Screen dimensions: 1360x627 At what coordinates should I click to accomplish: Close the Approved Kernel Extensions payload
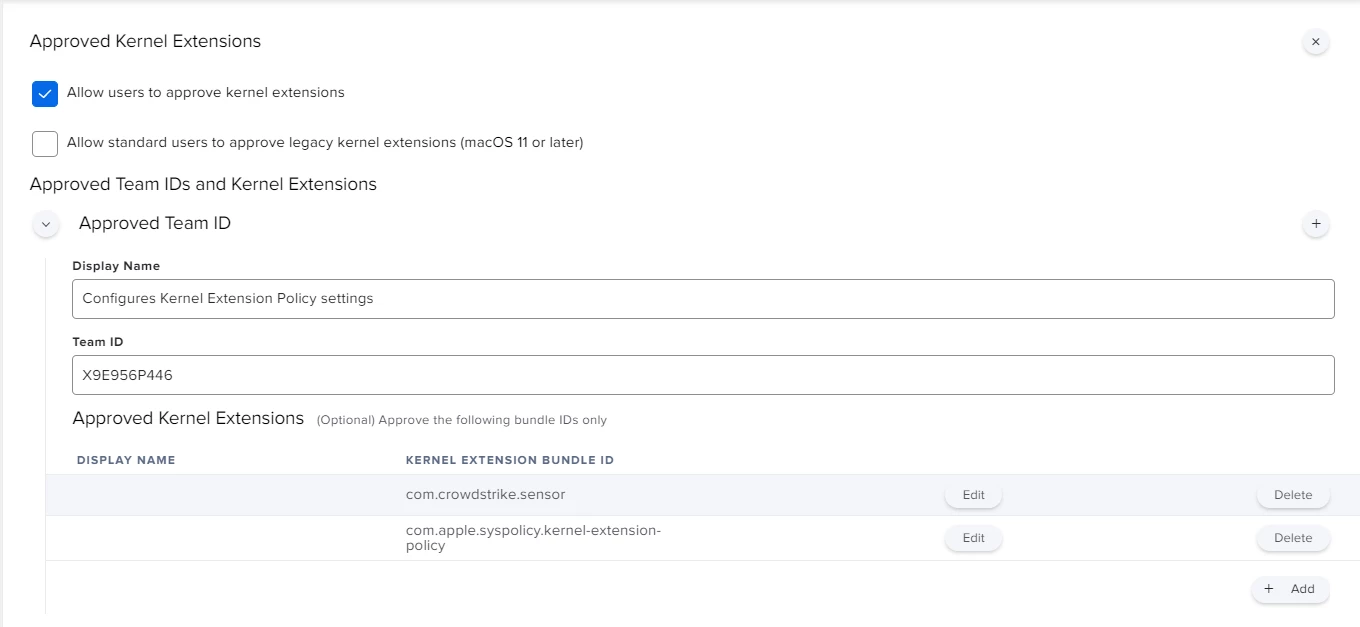point(1316,42)
